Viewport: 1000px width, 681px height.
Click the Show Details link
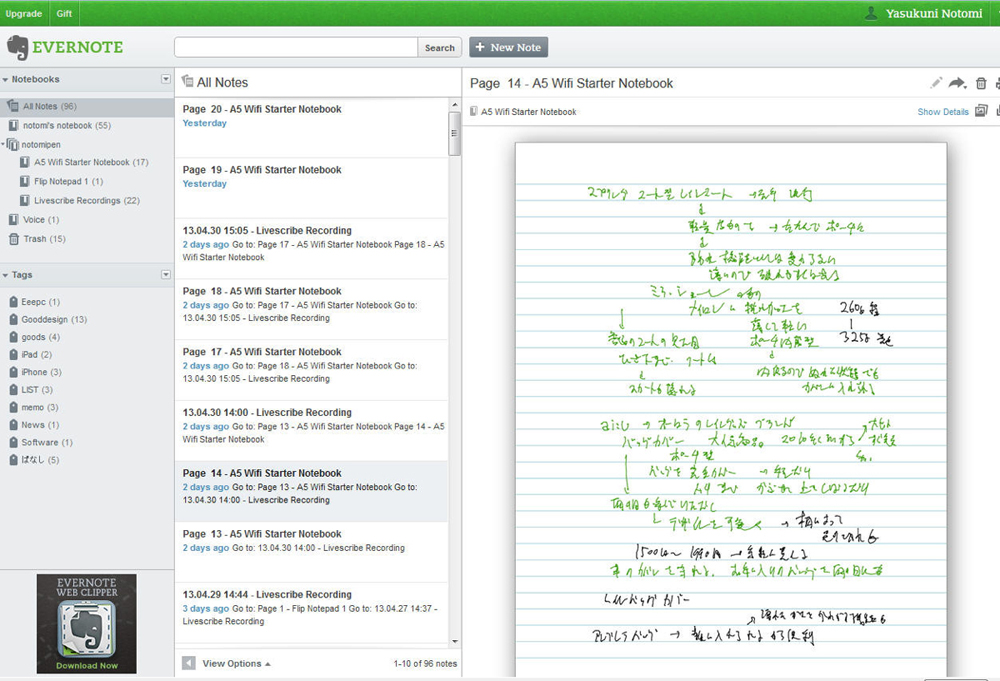point(942,112)
